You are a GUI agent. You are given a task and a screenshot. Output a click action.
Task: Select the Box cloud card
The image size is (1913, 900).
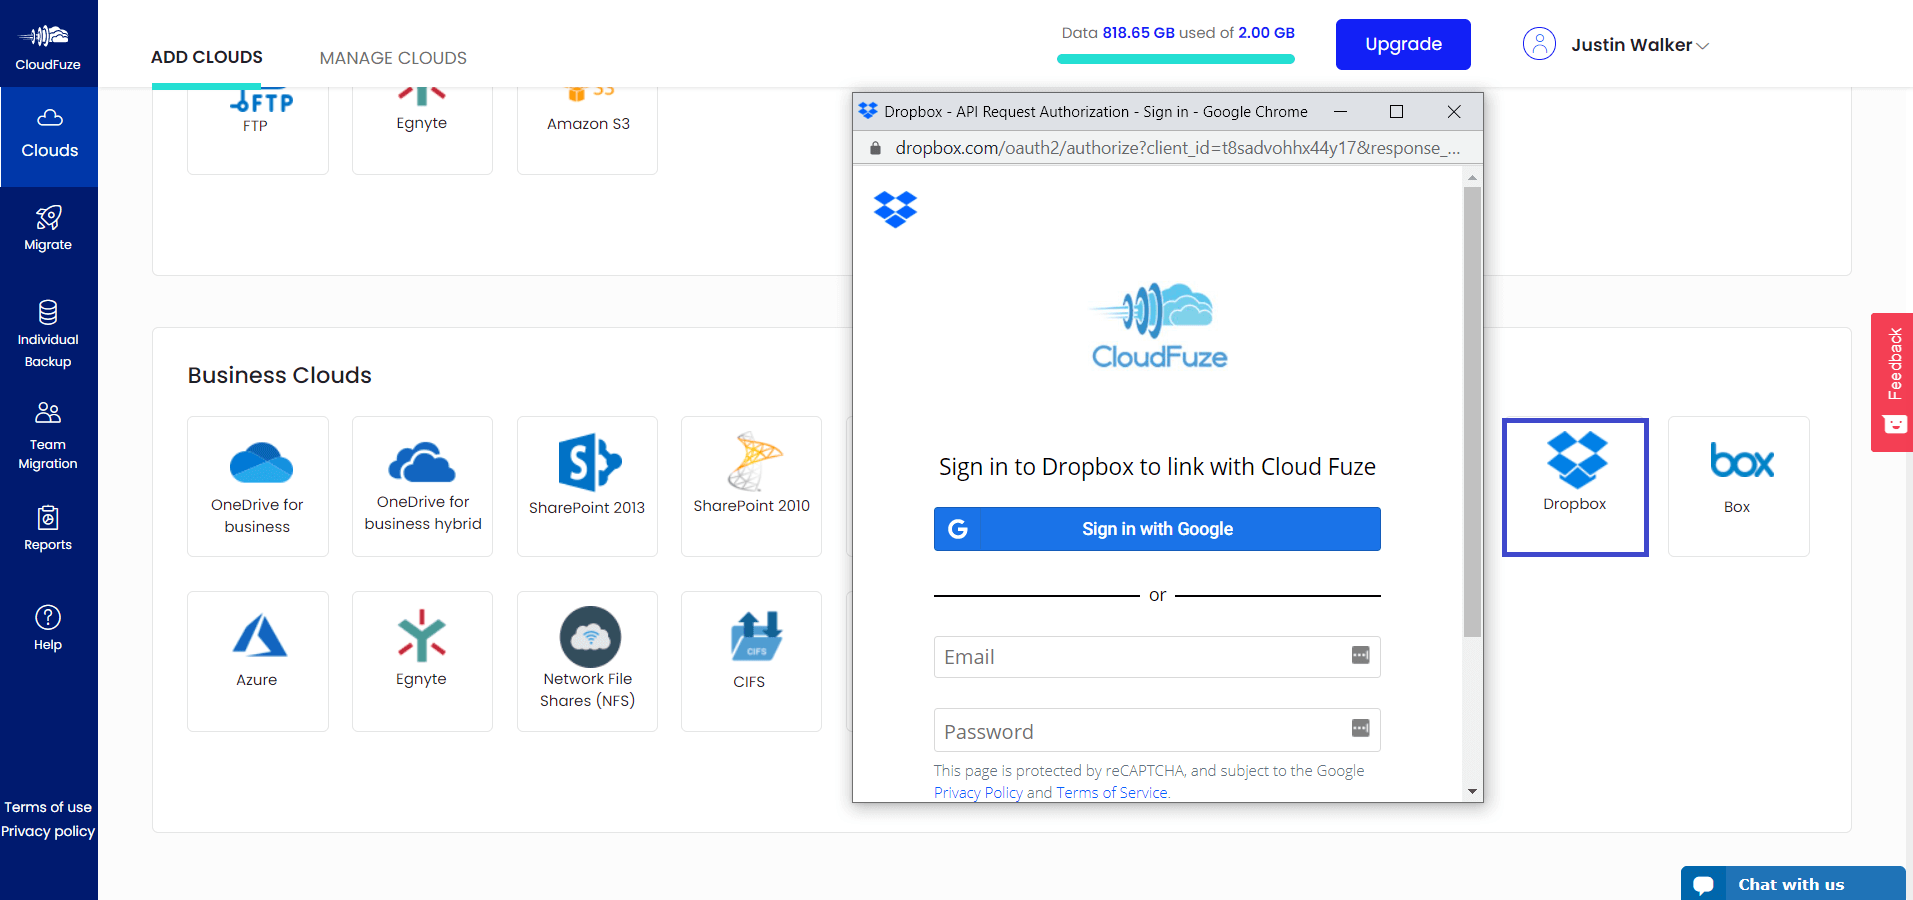1738,486
